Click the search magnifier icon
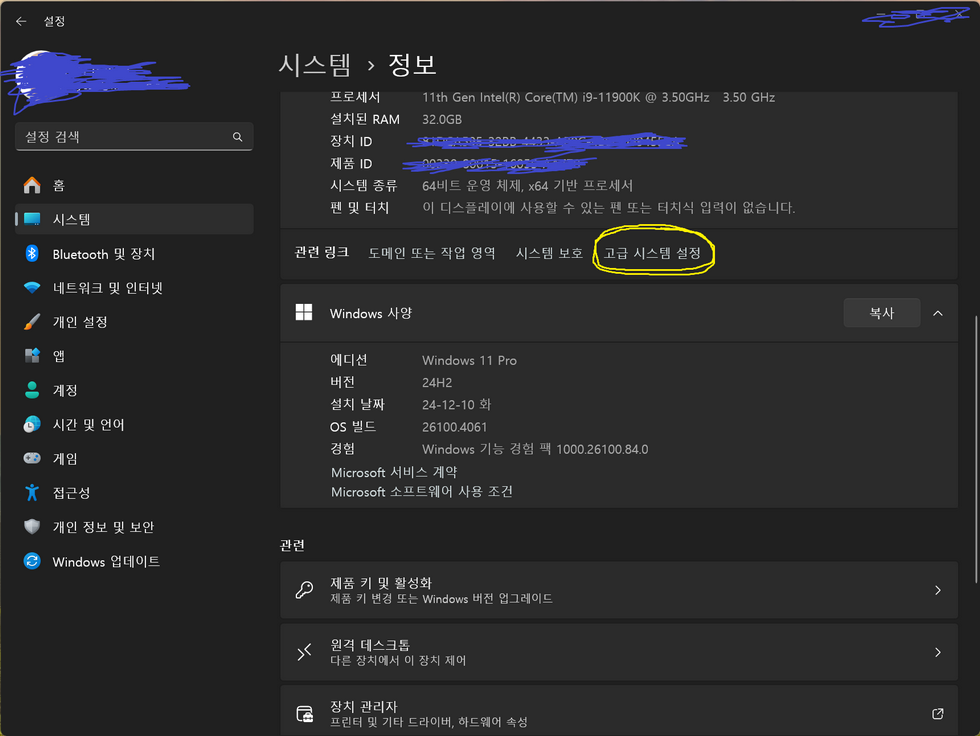The image size is (980, 736). tap(238, 137)
